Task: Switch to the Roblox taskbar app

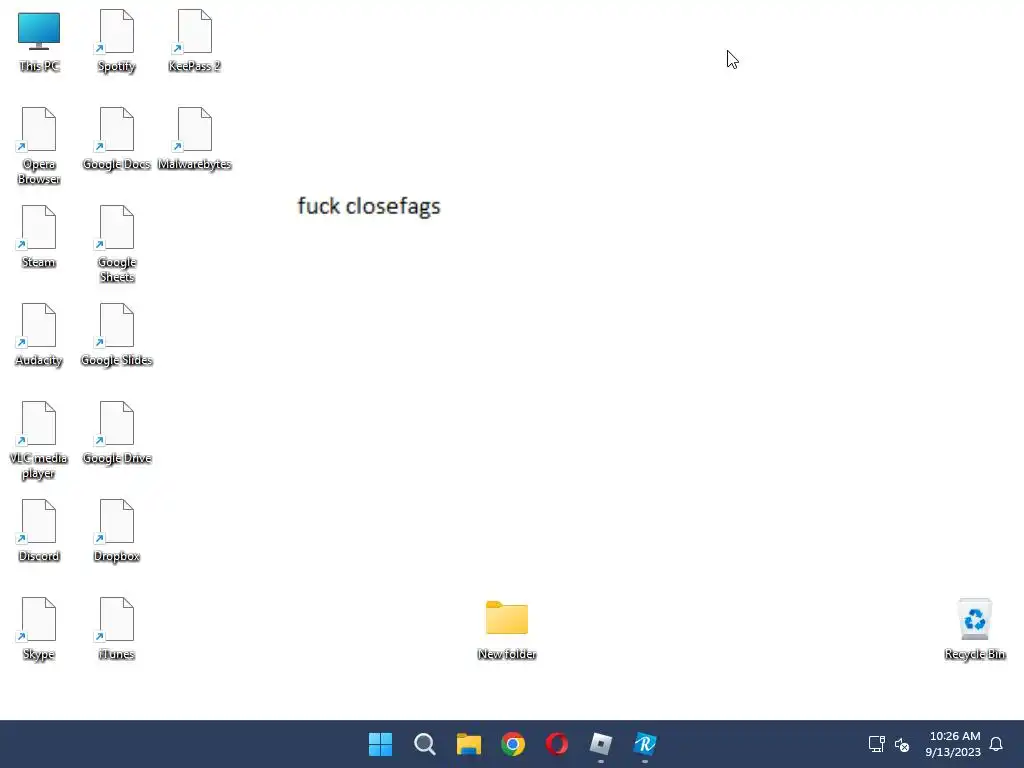Action: click(x=601, y=744)
